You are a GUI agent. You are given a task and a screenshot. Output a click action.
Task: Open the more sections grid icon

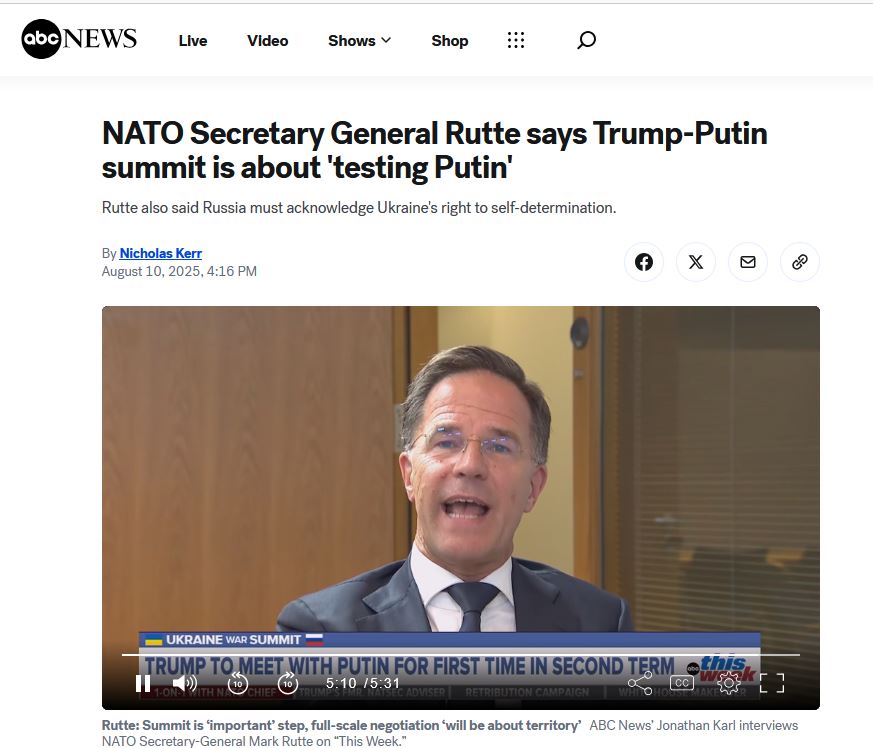[516, 40]
